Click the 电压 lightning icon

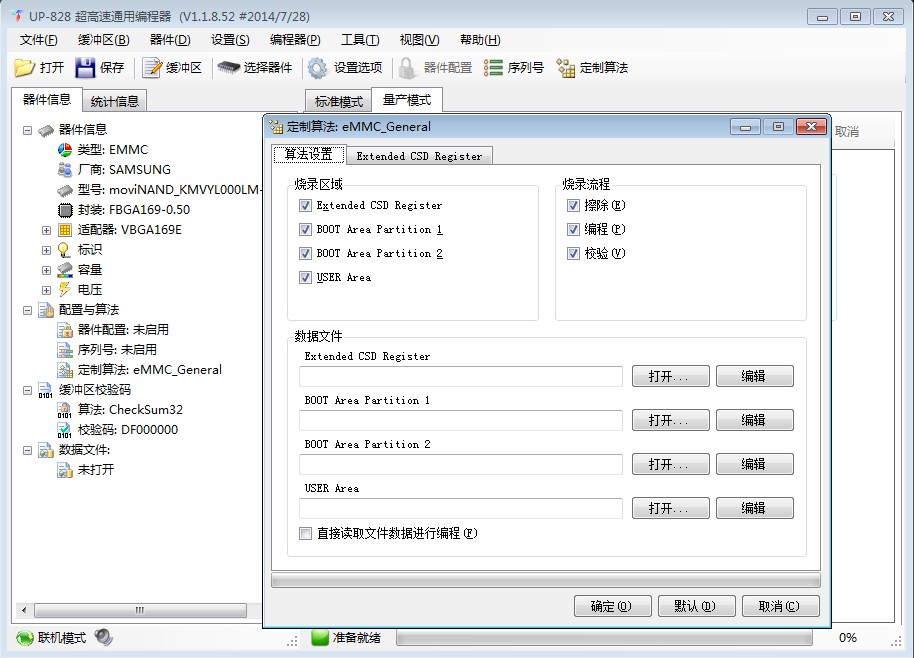pos(65,290)
